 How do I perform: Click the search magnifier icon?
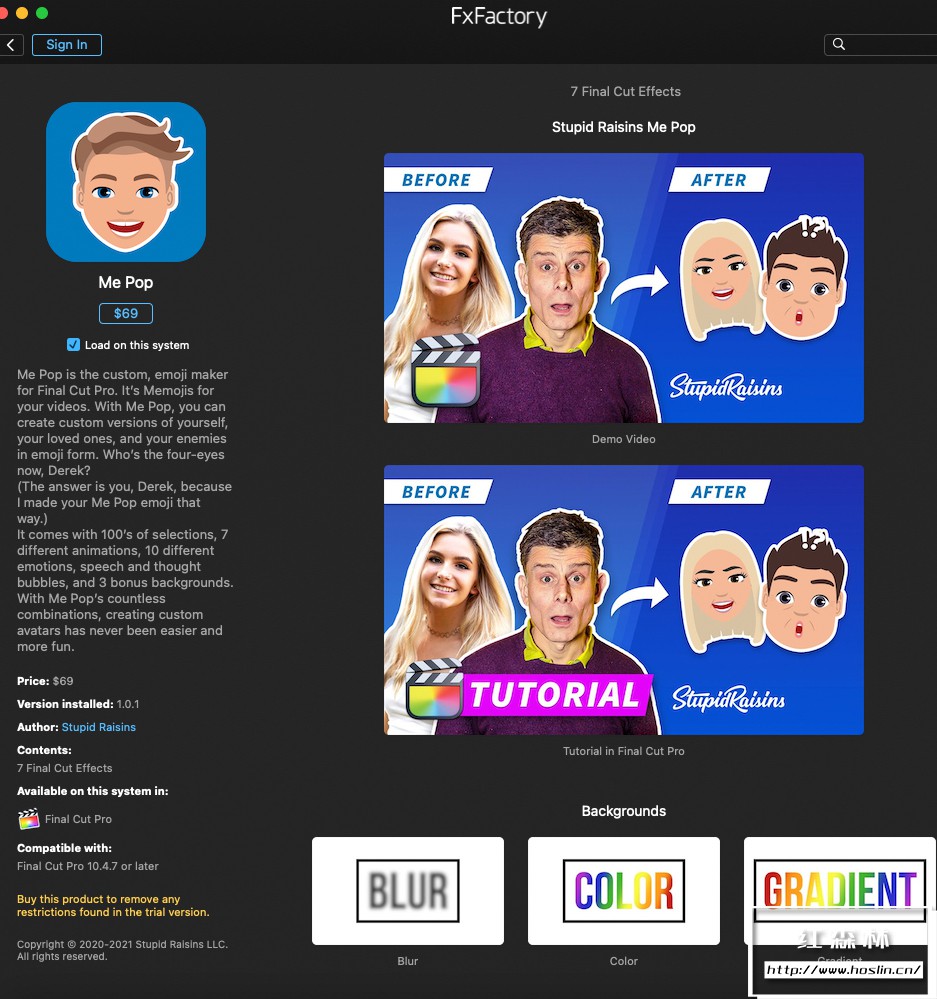click(x=839, y=44)
